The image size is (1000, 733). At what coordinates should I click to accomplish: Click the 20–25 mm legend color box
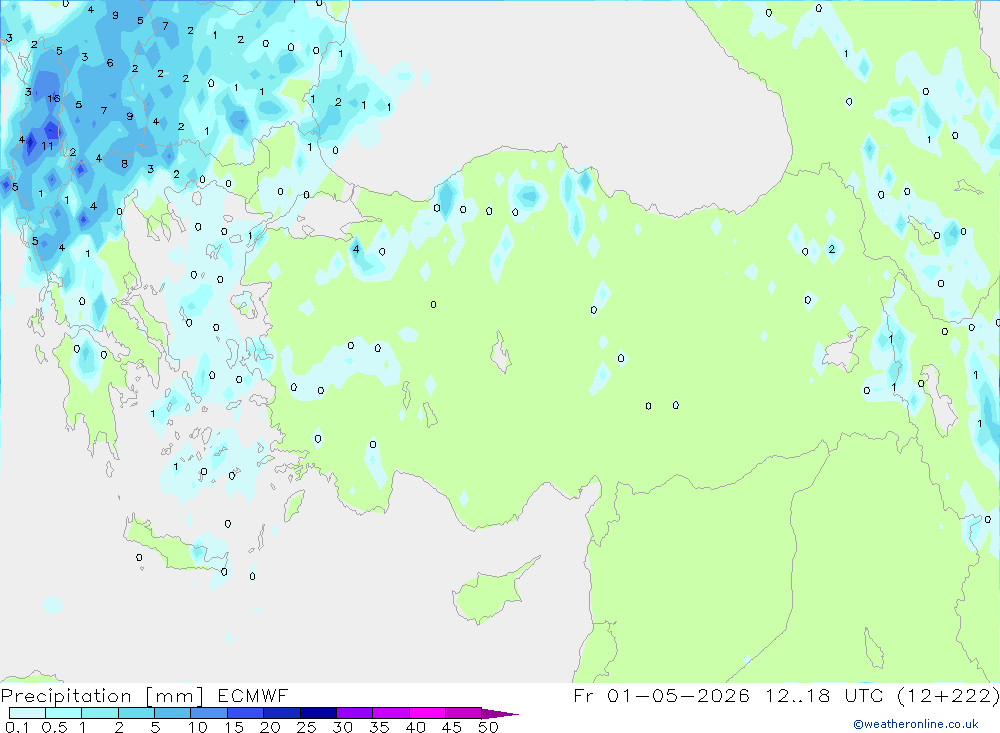pyautogui.click(x=282, y=713)
